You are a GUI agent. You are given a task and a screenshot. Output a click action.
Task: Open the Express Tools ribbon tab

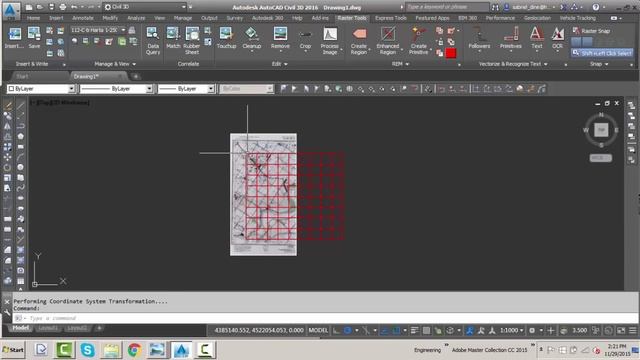[391, 18]
